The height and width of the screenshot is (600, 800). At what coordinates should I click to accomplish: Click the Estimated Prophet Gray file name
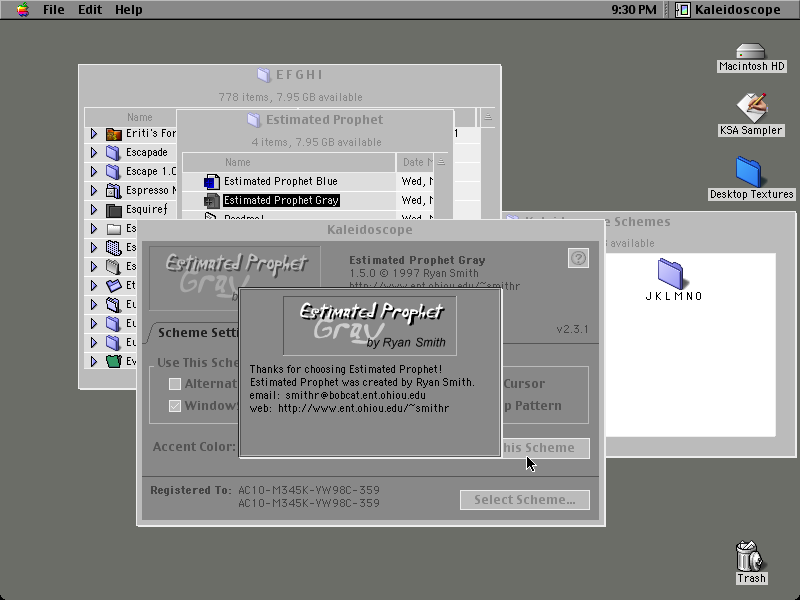[x=281, y=201]
